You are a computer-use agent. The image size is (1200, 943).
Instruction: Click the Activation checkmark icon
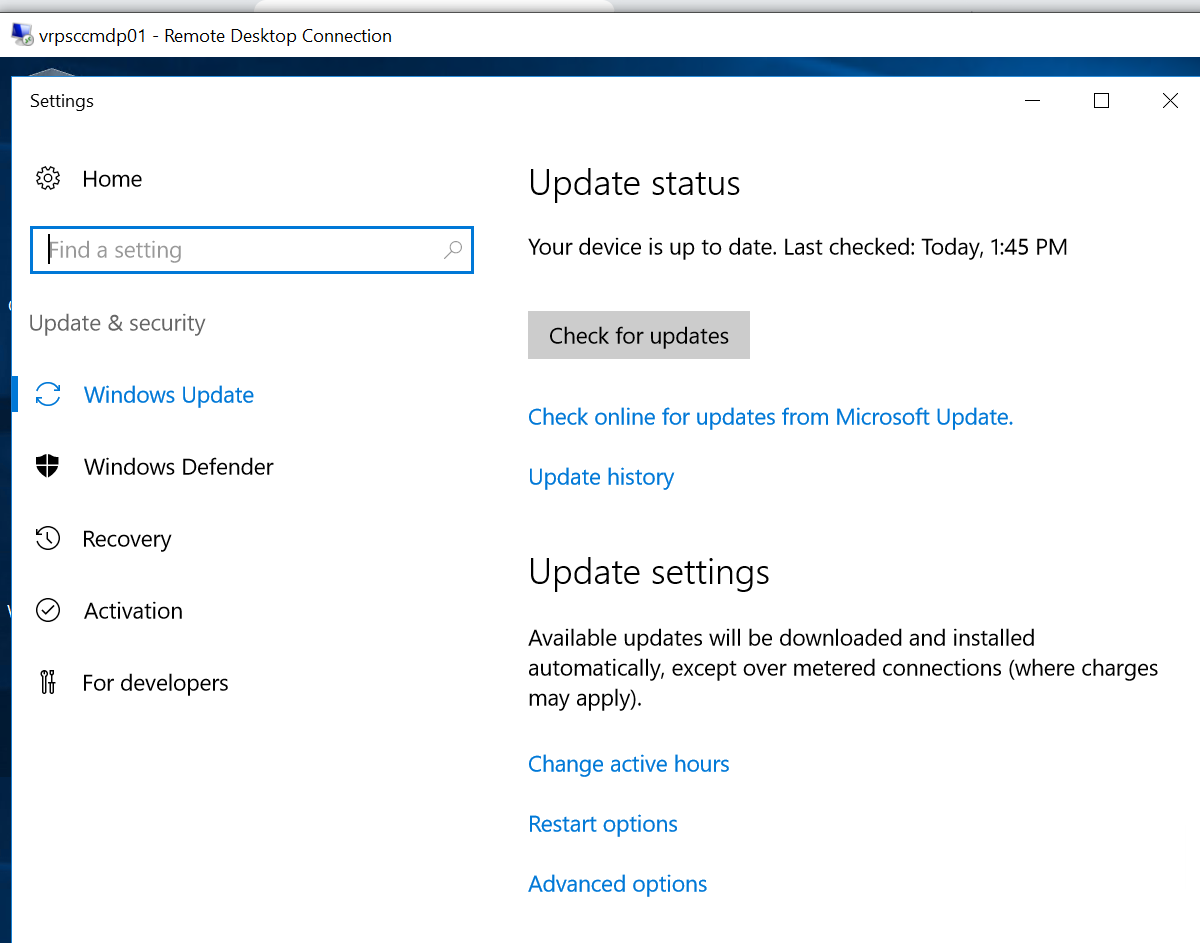click(x=47, y=611)
